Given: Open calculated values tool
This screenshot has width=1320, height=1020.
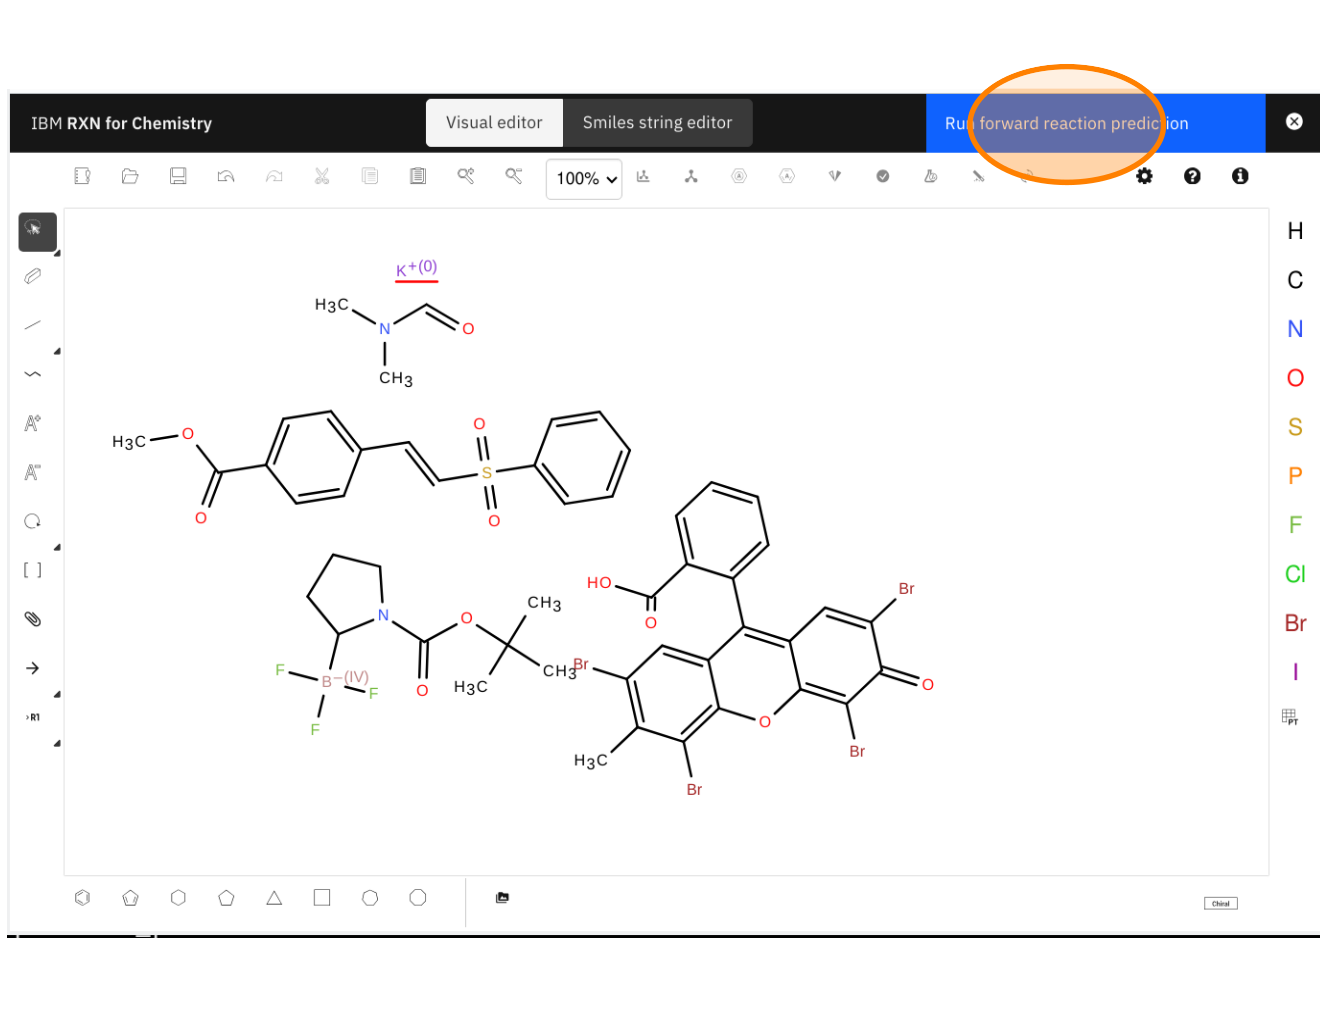Looking at the screenshot, I should tap(931, 176).
